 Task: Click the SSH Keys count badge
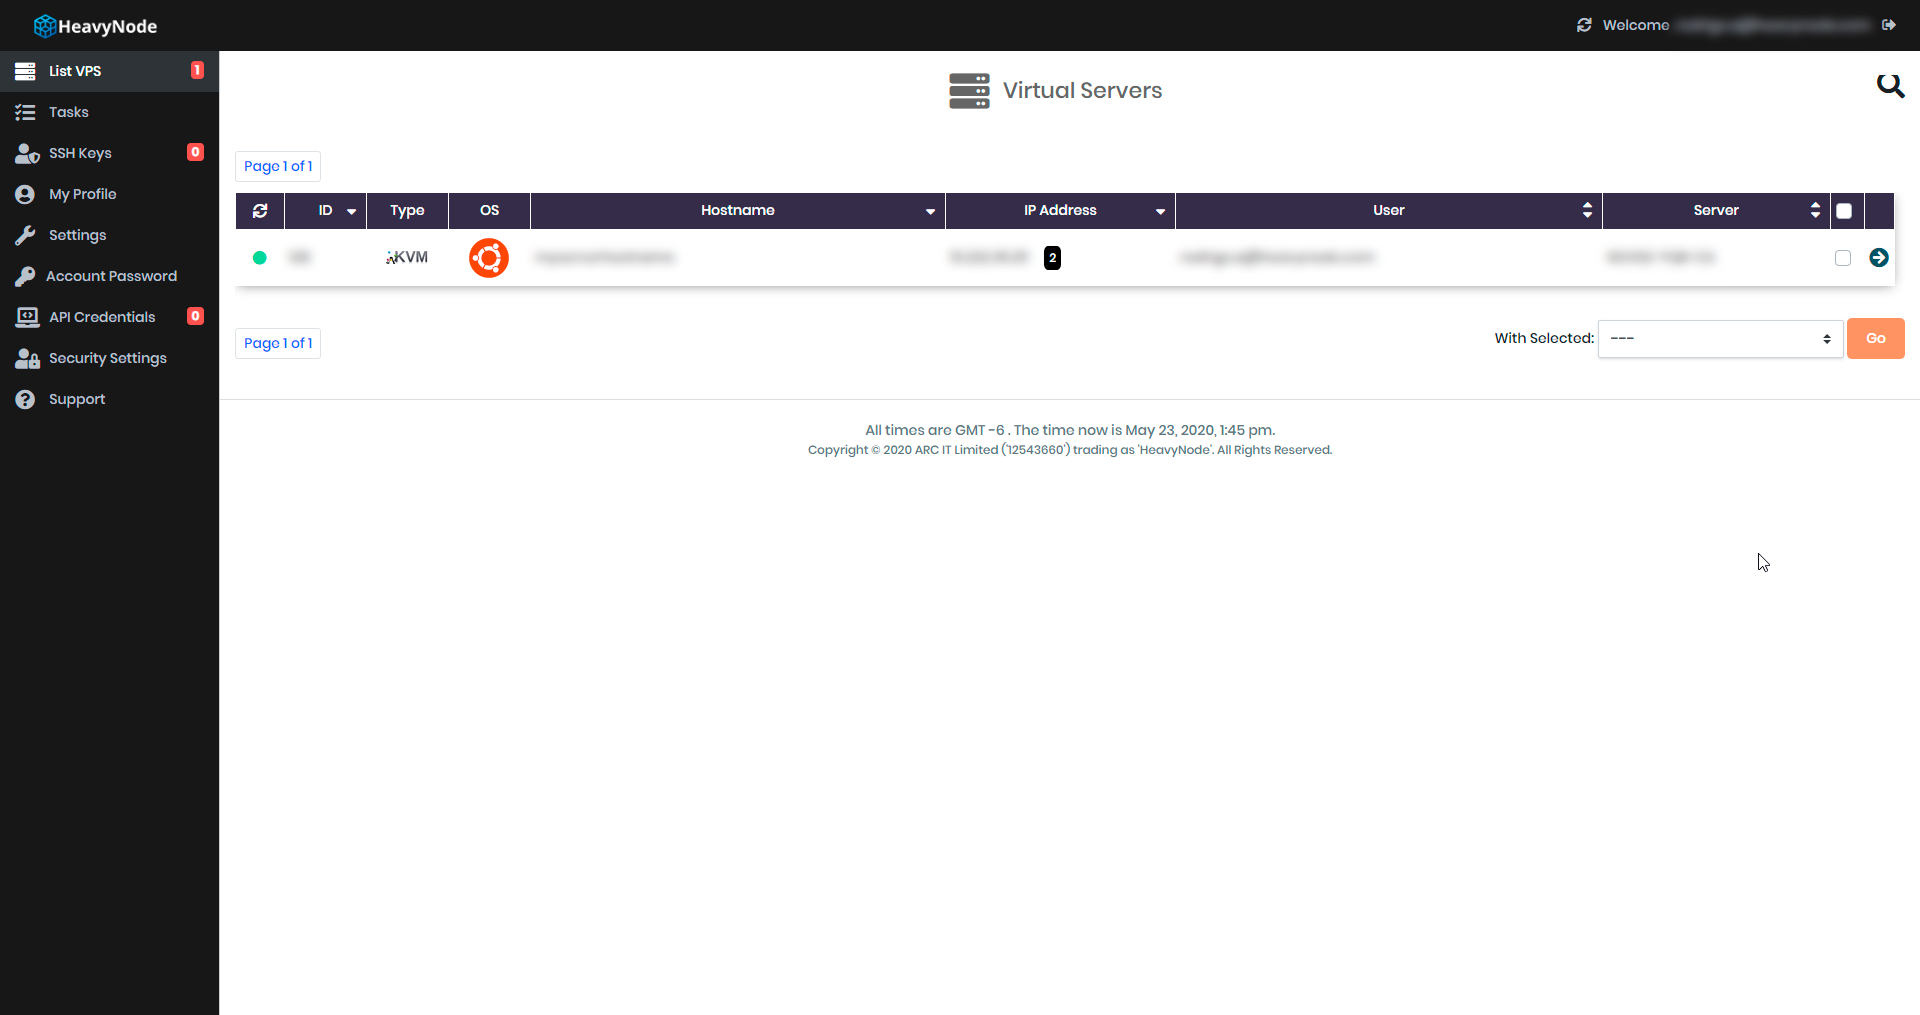[x=195, y=152]
